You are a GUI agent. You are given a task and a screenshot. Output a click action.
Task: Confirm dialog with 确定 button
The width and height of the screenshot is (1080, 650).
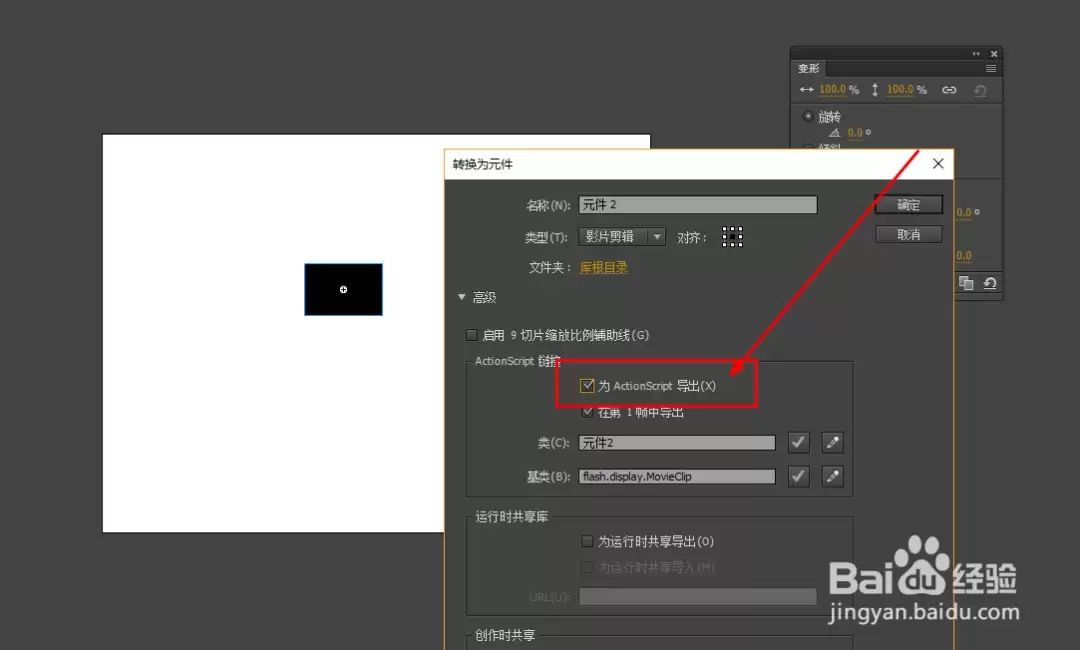point(908,205)
